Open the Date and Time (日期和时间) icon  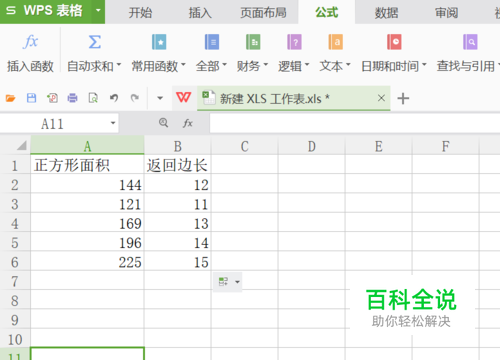[394, 42]
